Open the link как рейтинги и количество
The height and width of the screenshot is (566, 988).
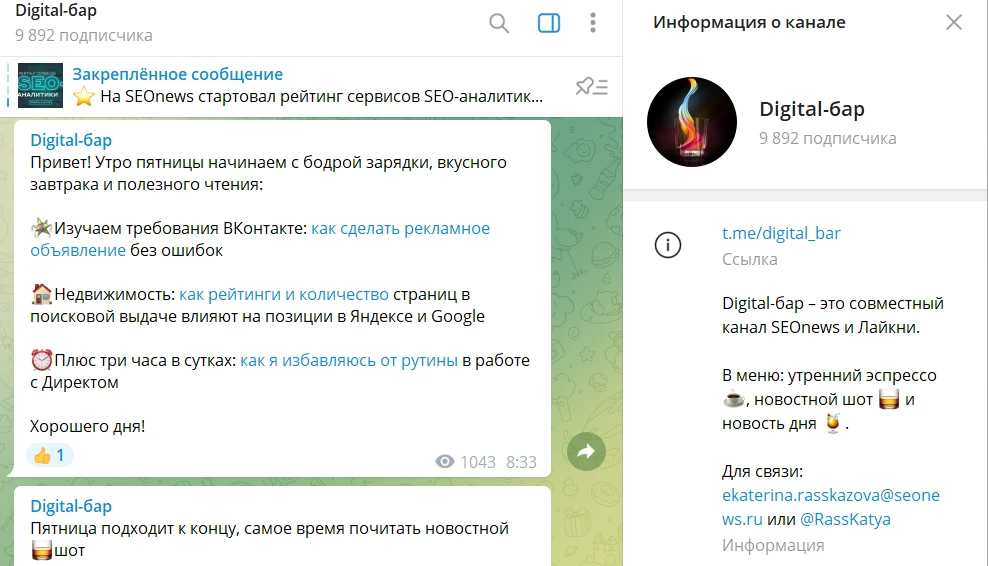[x=284, y=294]
